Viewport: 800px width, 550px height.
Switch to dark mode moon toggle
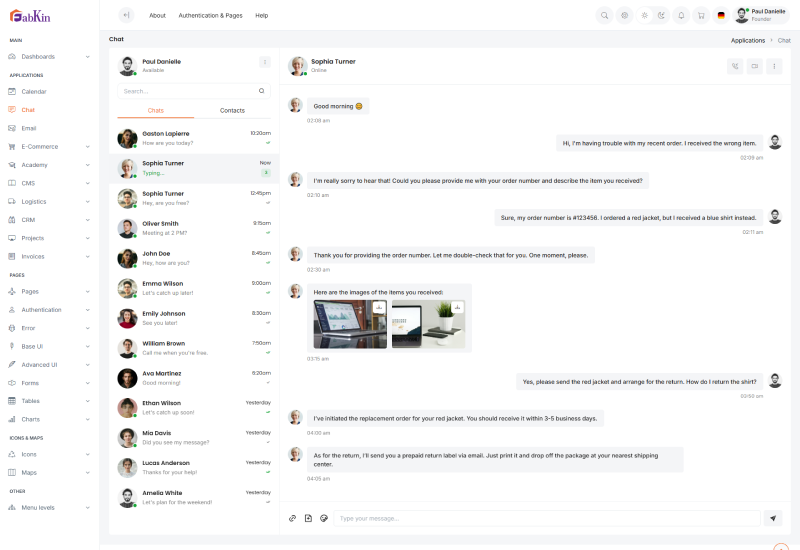pos(662,15)
